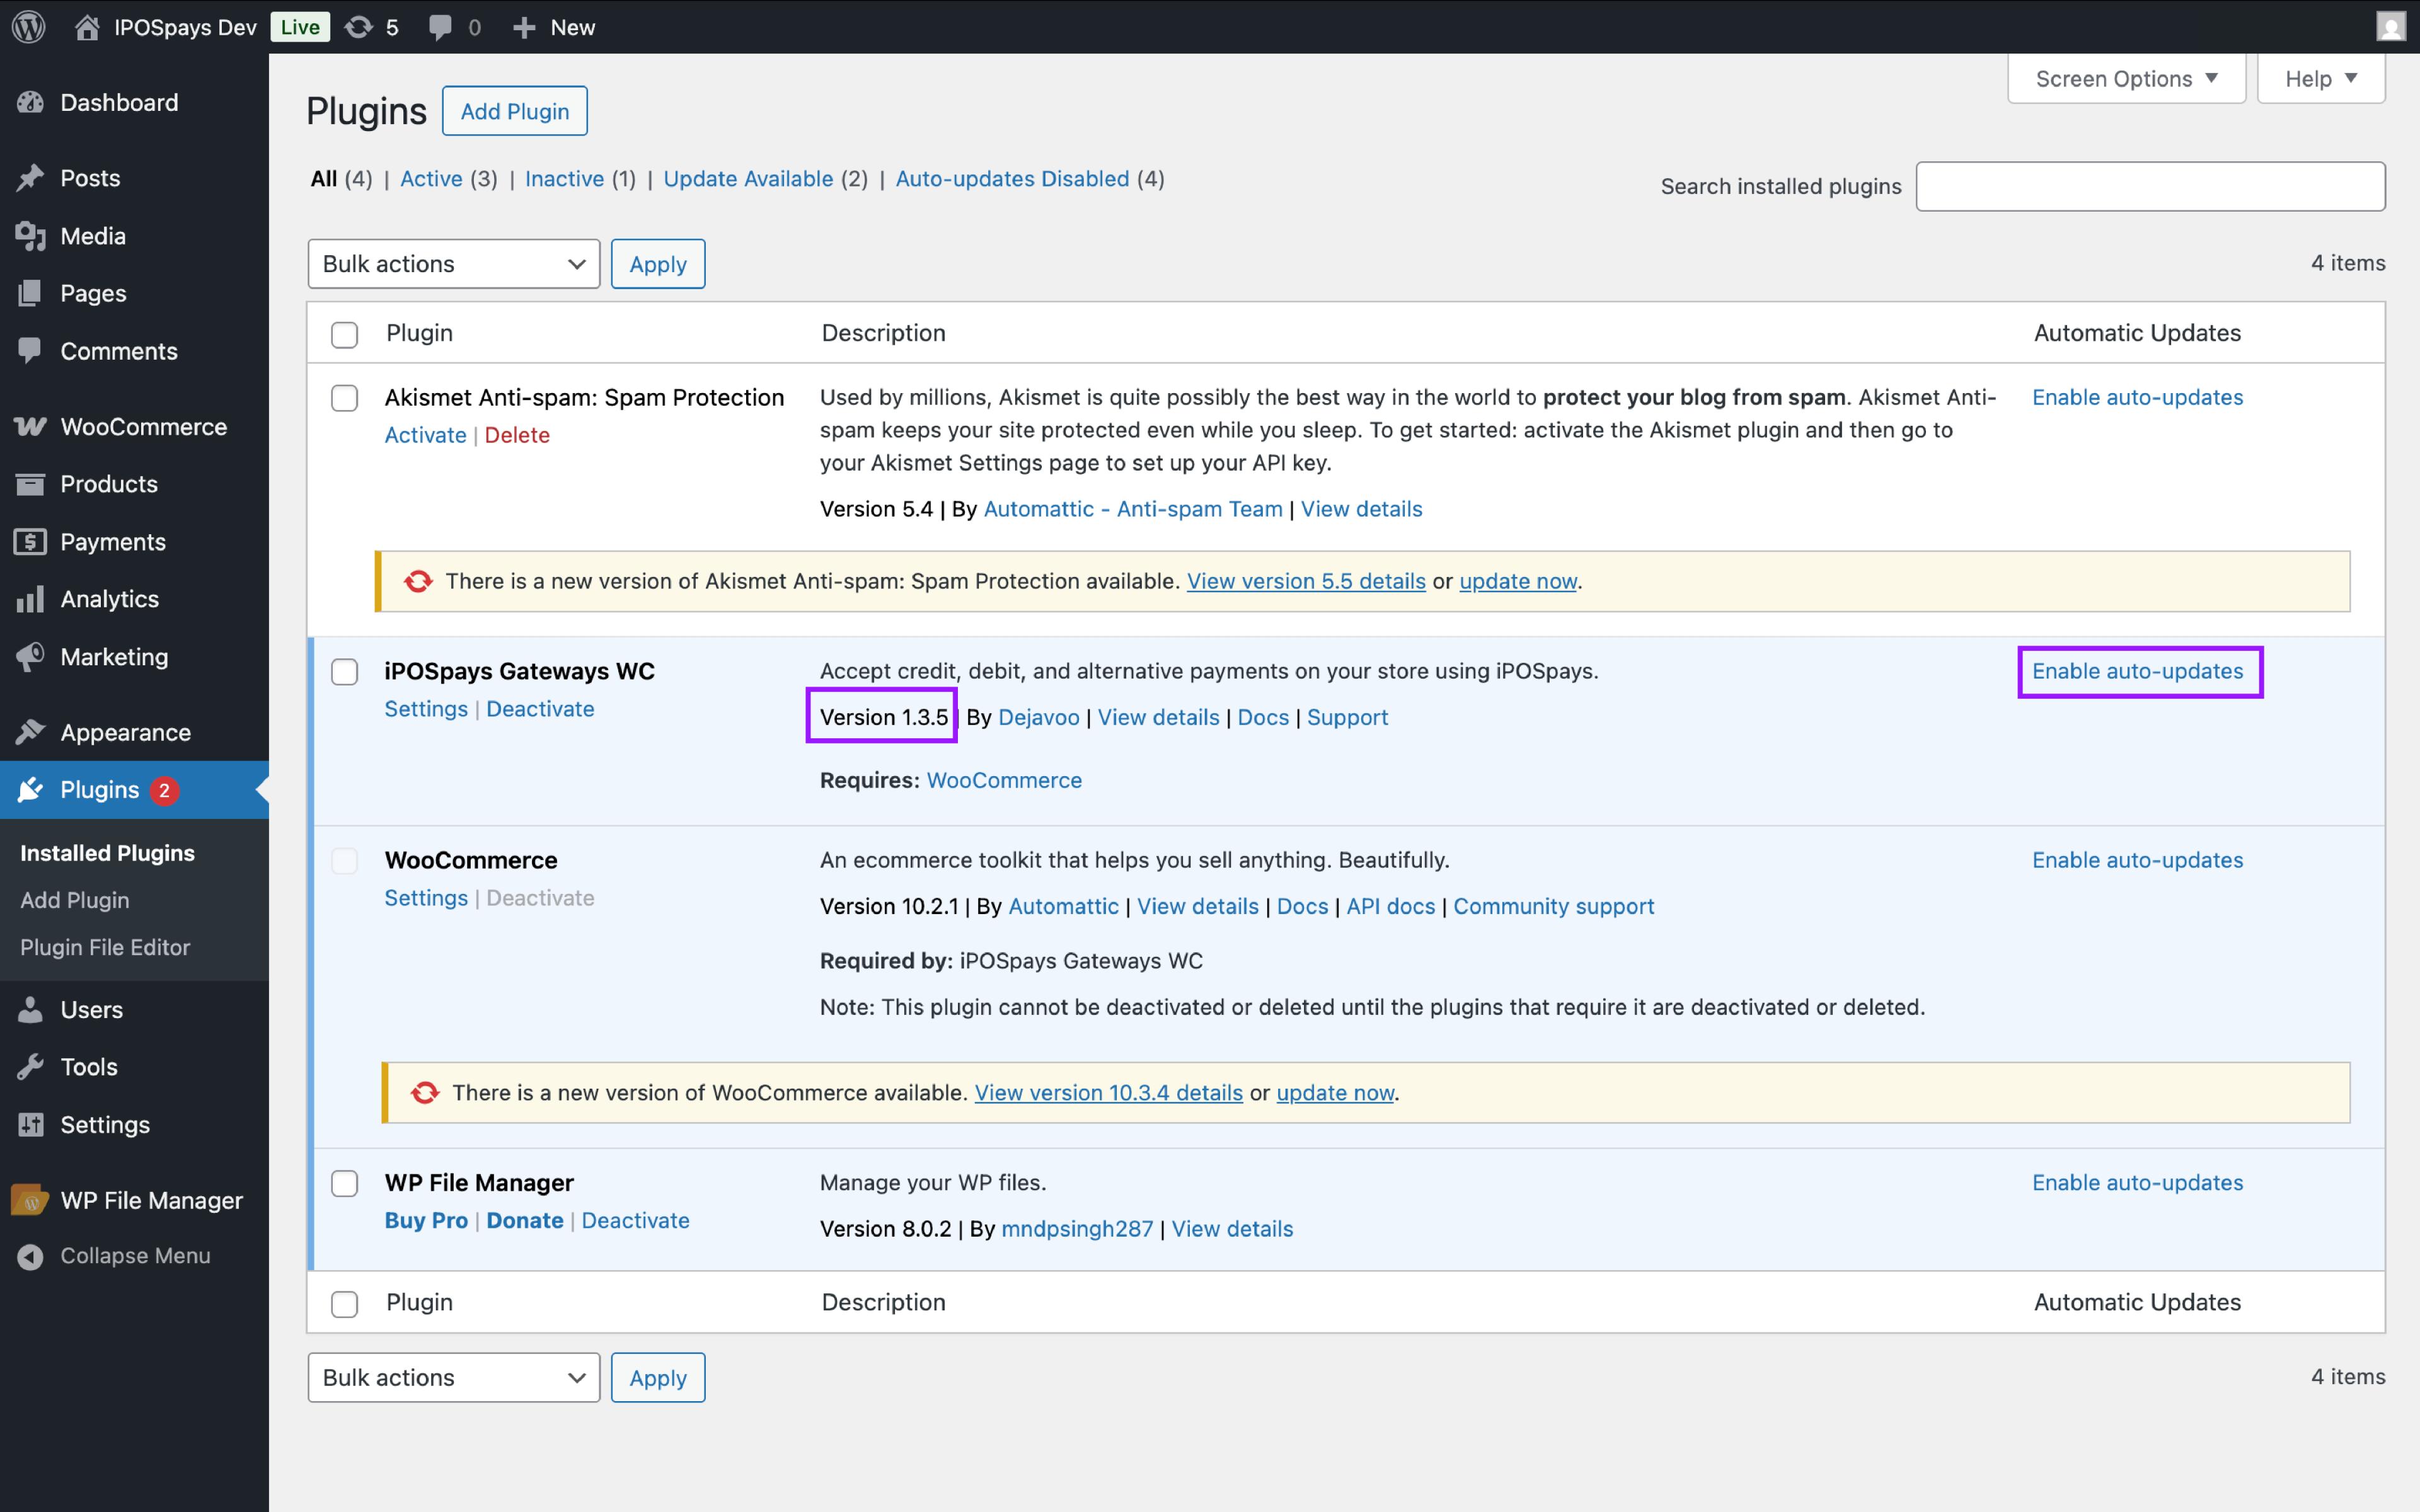Open Plugin File Editor submenu item
The width and height of the screenshot is (2420, 1512).
[105, 947]
